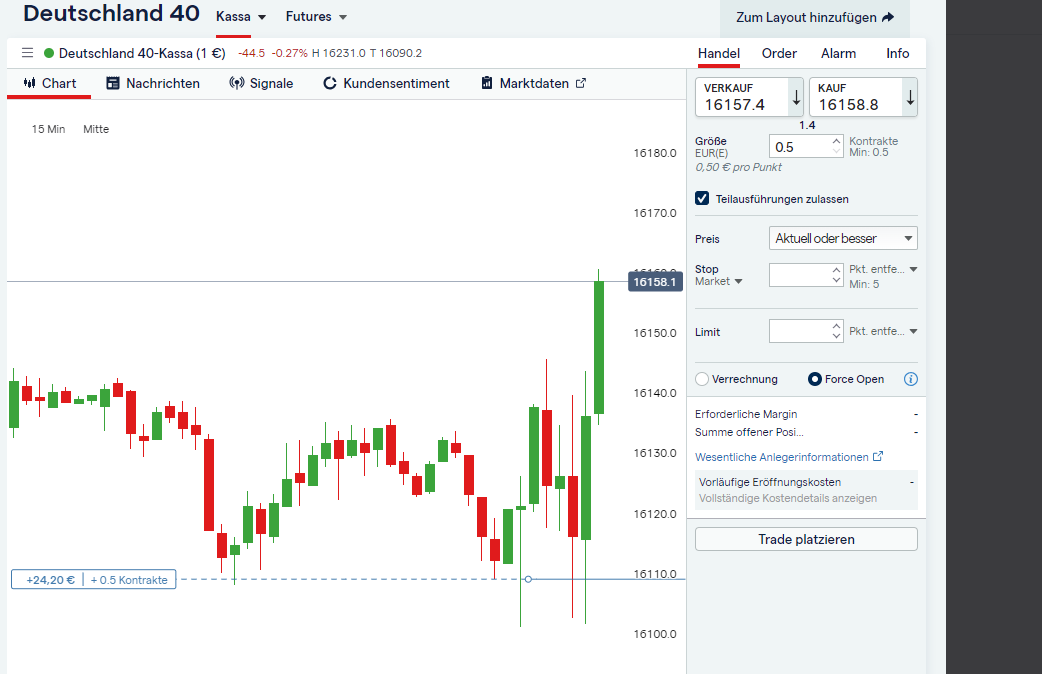
Task: Click the position level line marker on chart
Action: pos(529,579)
